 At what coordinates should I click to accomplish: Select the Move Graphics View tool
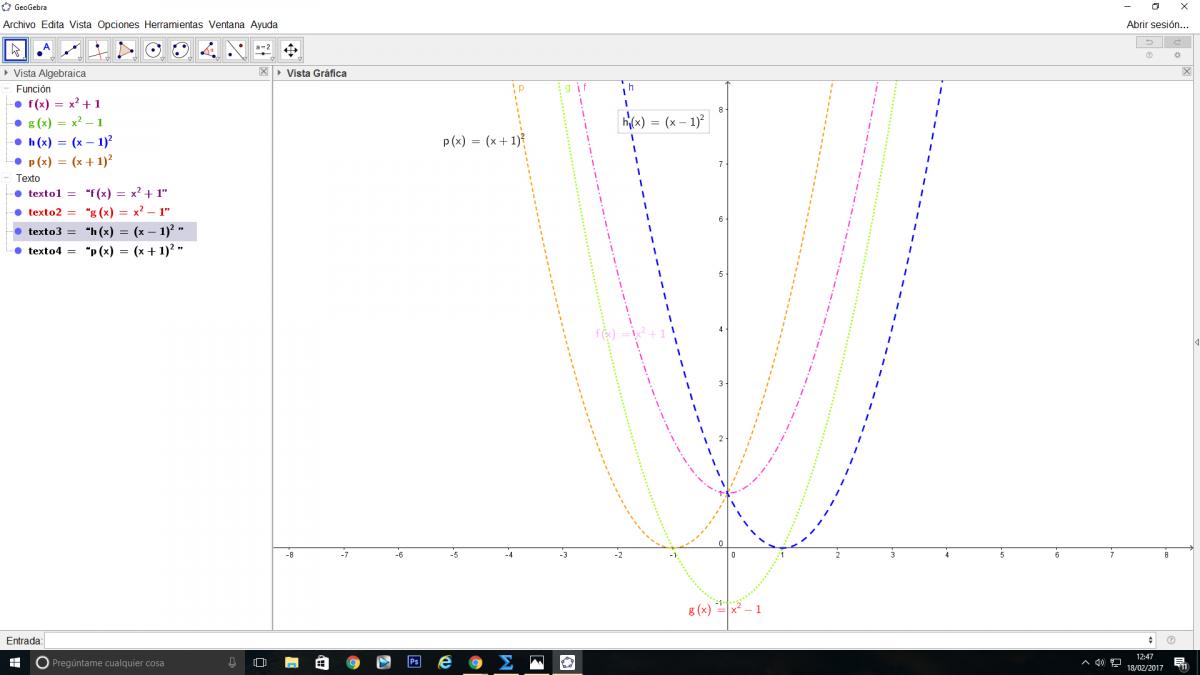(290, 49)
